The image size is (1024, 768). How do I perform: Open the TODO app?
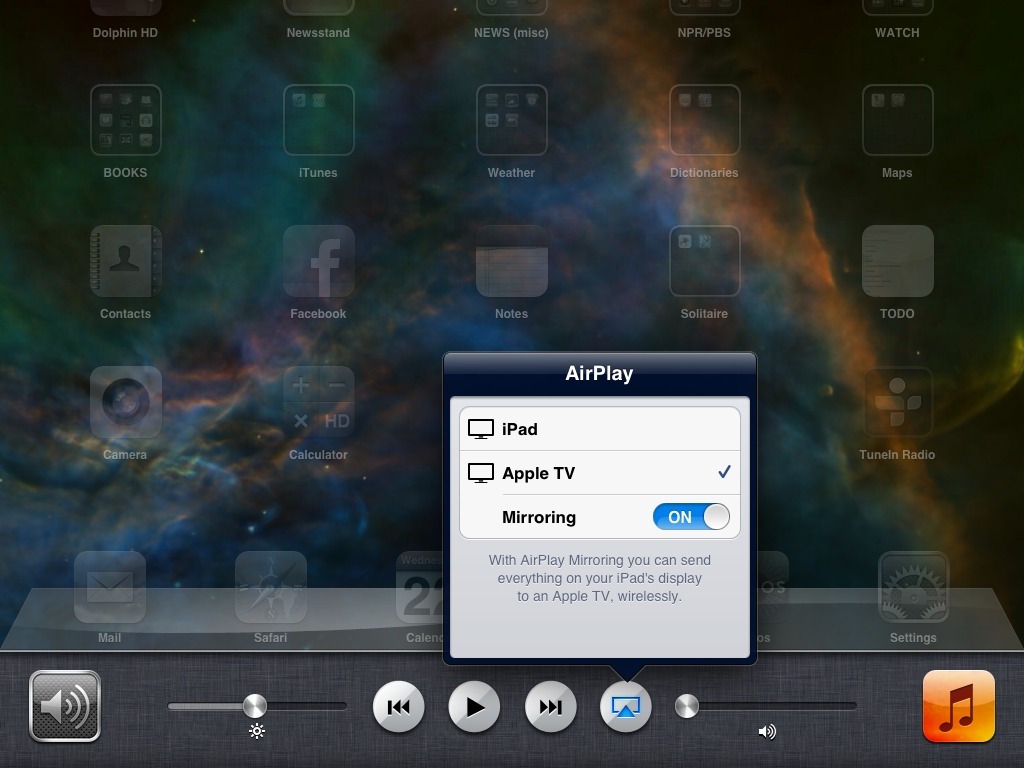click(897, 261)
